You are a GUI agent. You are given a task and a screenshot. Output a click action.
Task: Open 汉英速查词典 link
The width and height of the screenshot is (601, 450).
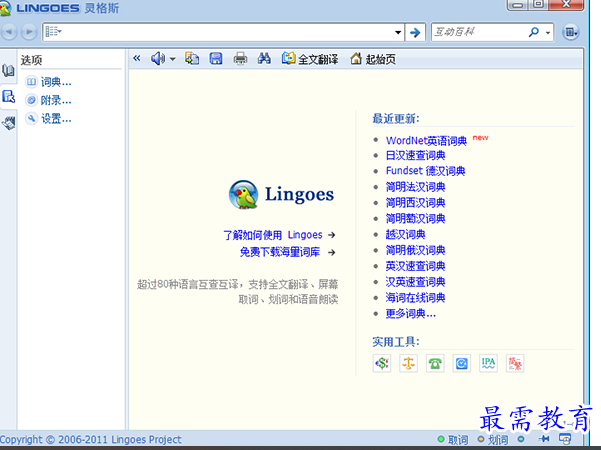coord(415,282)
